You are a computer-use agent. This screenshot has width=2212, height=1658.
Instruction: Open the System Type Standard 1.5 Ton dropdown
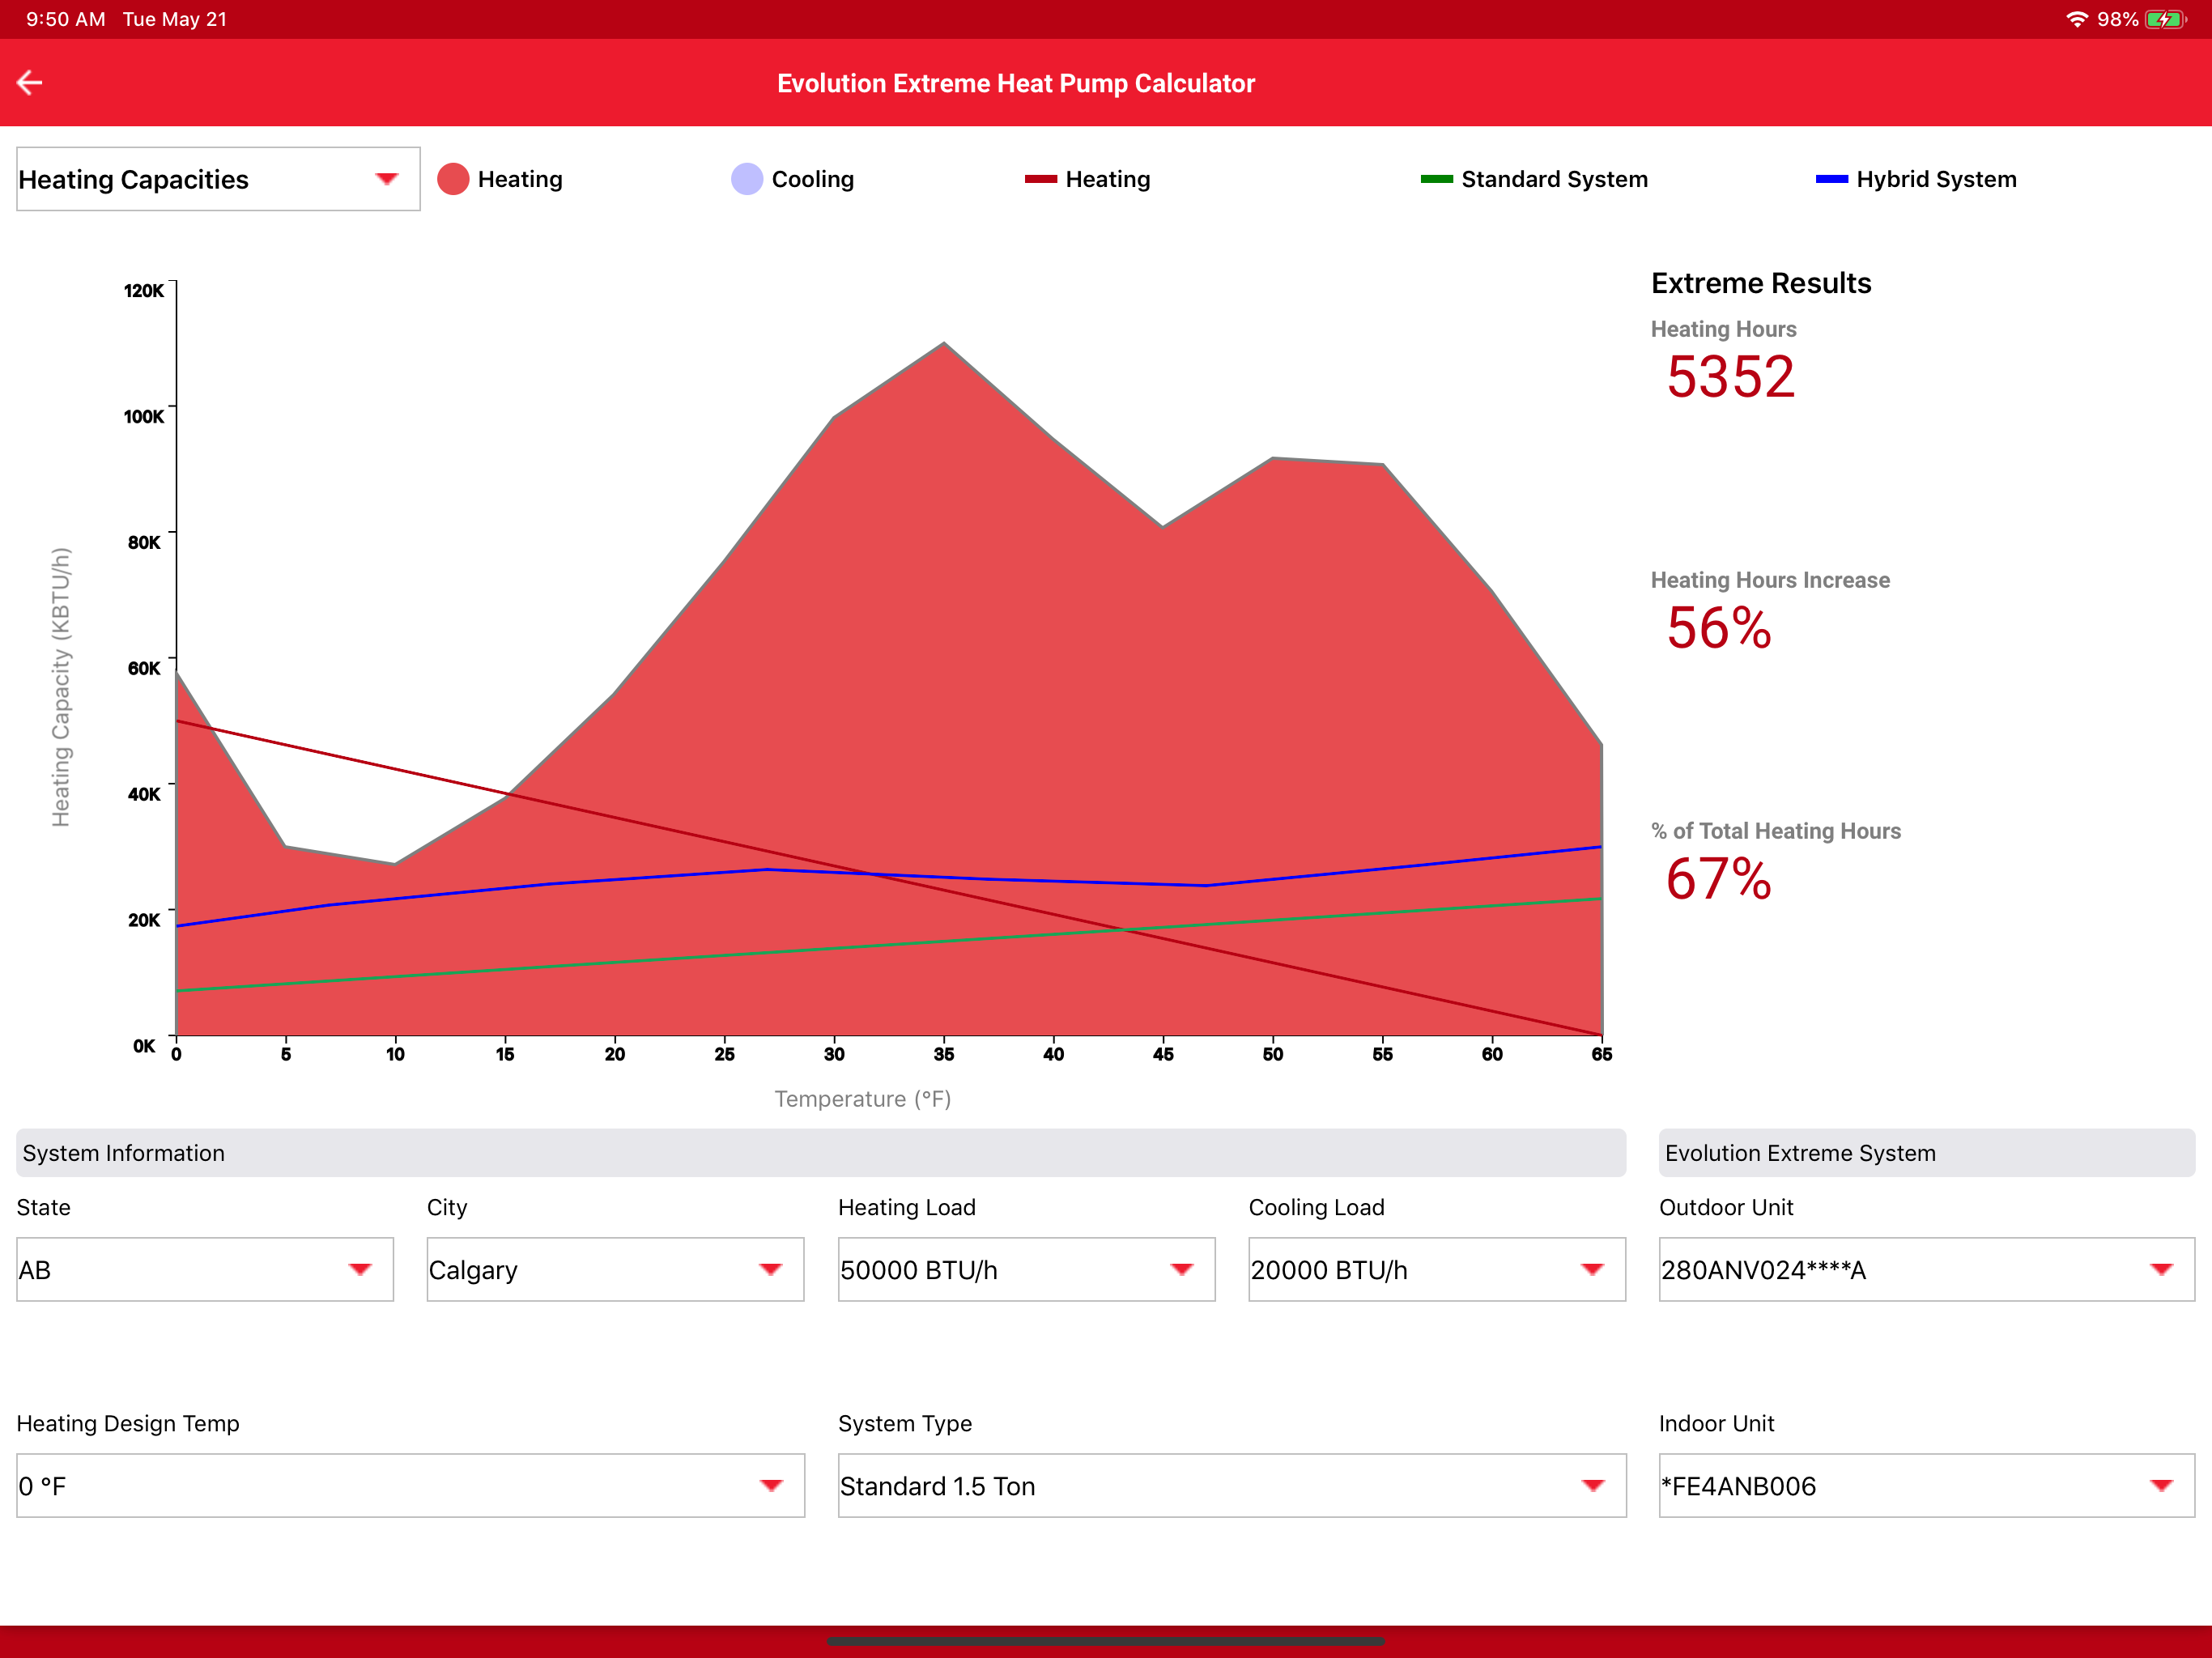click(x=1232, y=1485)
